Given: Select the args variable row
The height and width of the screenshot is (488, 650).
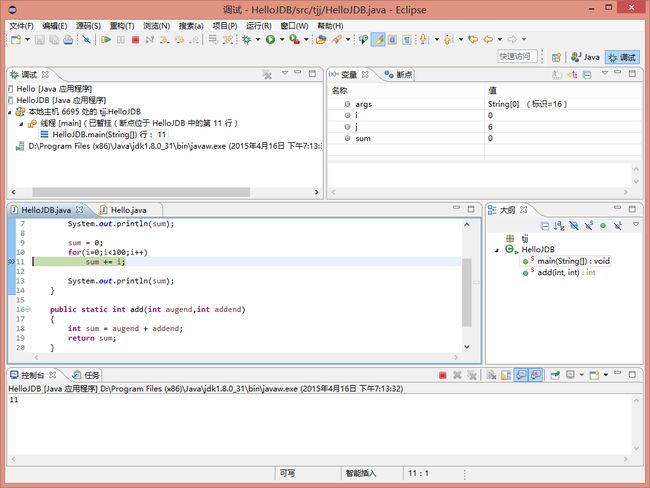Looking at the screenshot, I should [484, 104].
